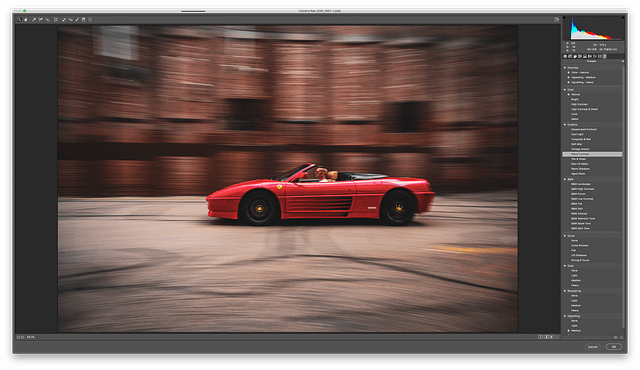The height and width of the screenshot is (370, 640).
Task: Click the Cancel button
Action: 593,347
